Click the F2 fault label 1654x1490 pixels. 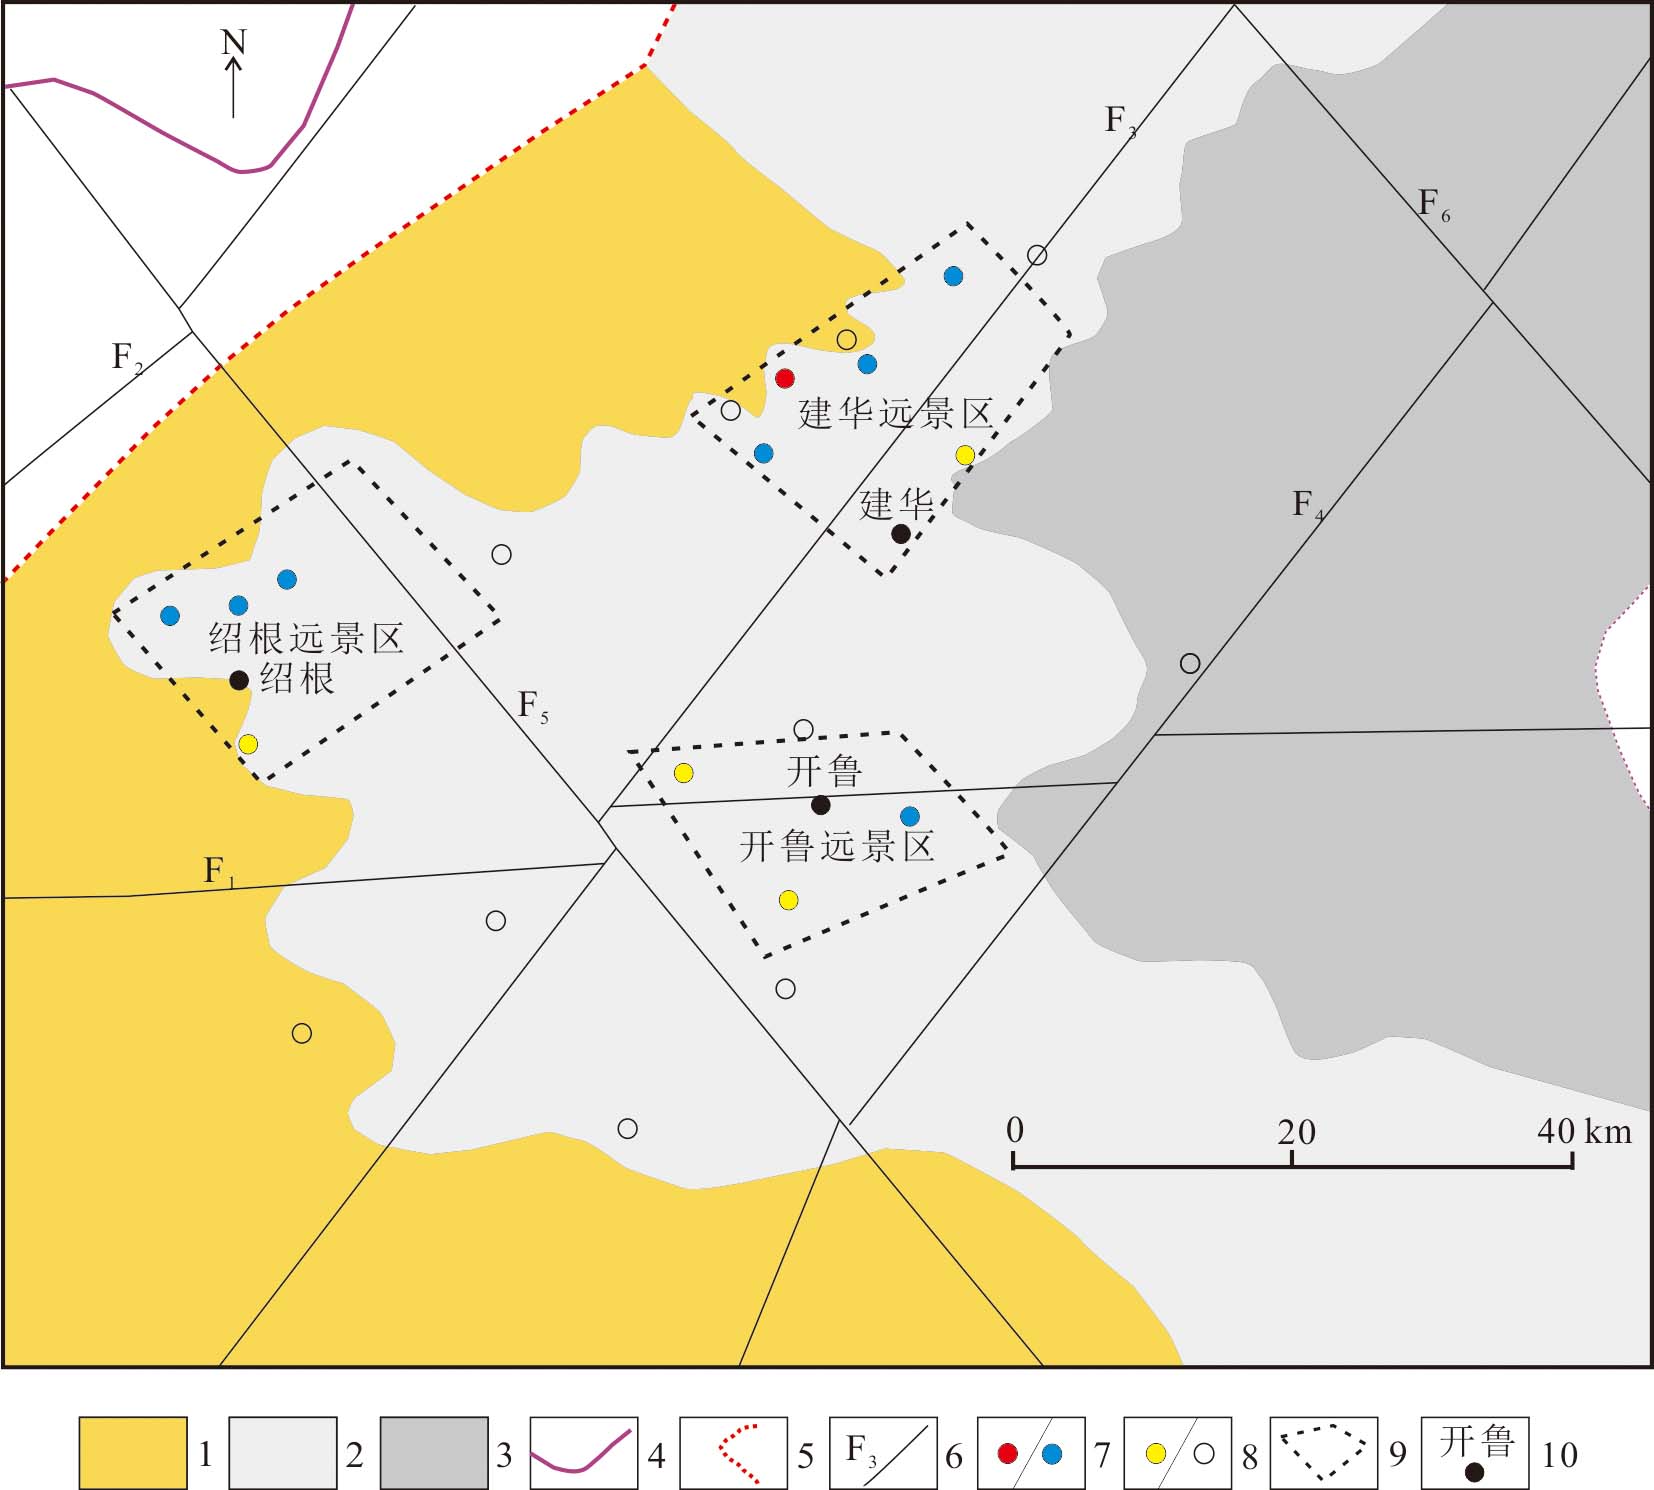127,357
